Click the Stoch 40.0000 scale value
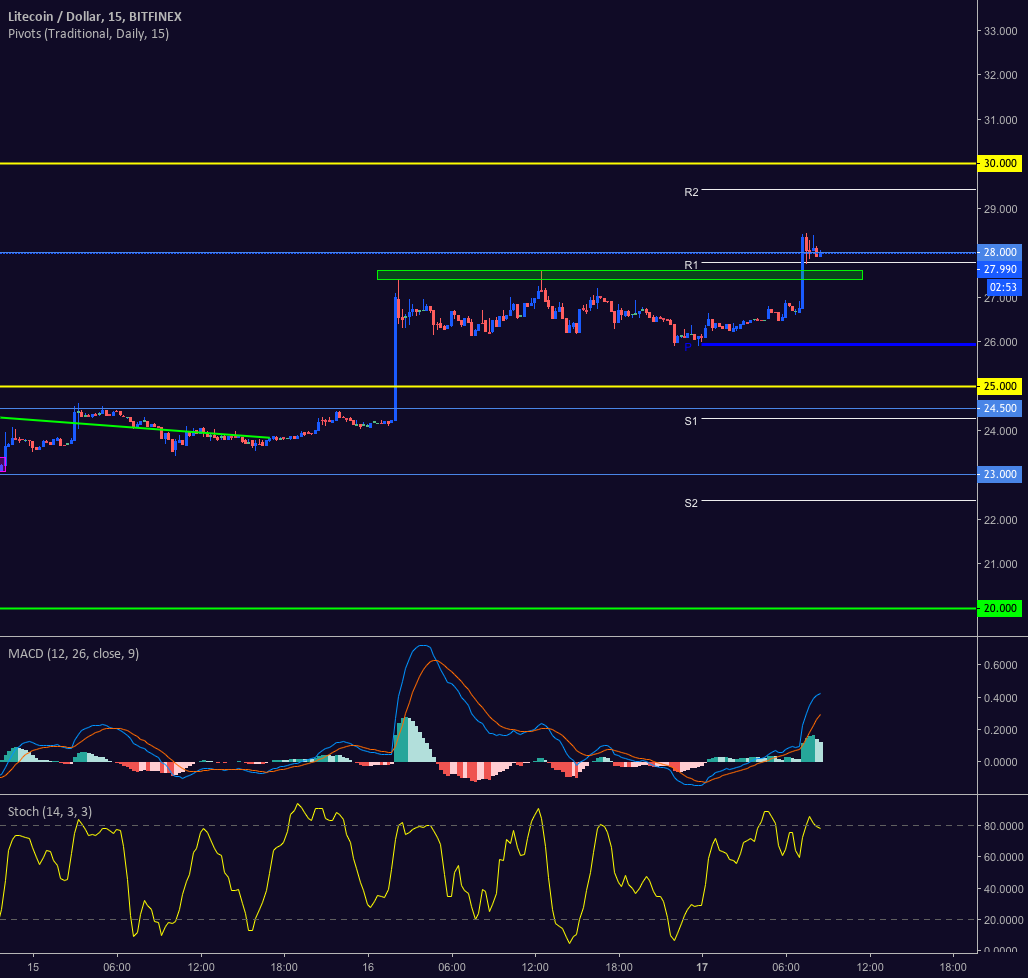Image resolution: width=1028 pixels, height=978 pixels. [1003, 889]
